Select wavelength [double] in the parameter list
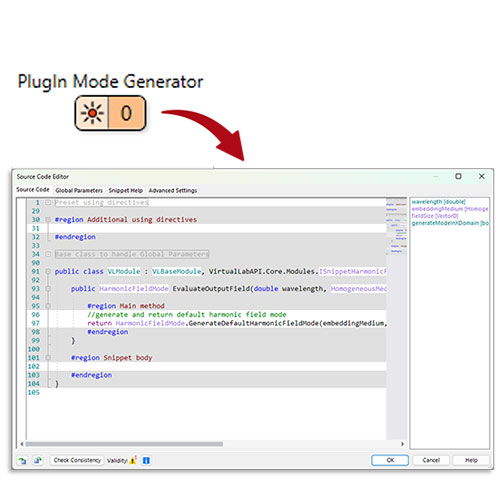The width and height of the screenshot is (500, 500). click(438, 202)
